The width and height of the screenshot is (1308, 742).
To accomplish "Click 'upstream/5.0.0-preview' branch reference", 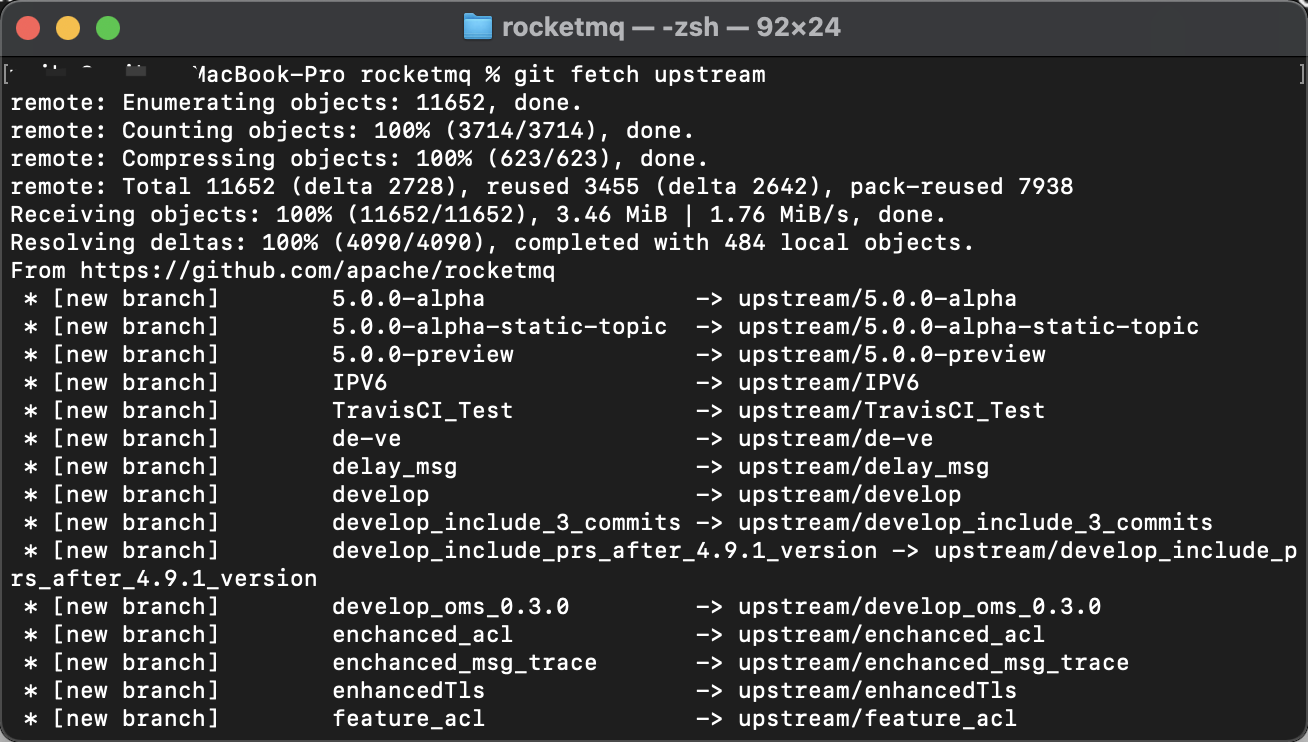I will click(892, 355).
